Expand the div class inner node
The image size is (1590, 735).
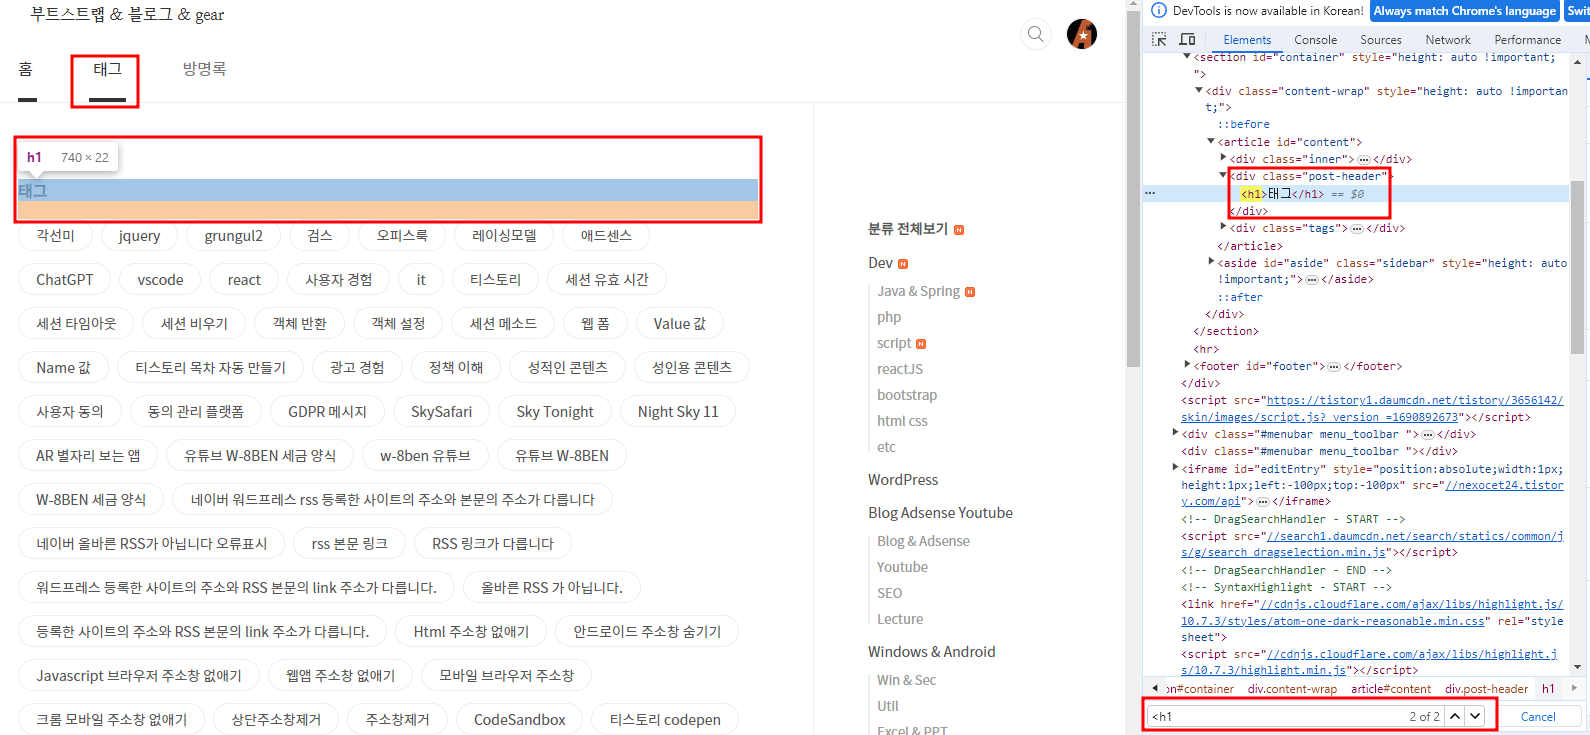[1223, 158]
